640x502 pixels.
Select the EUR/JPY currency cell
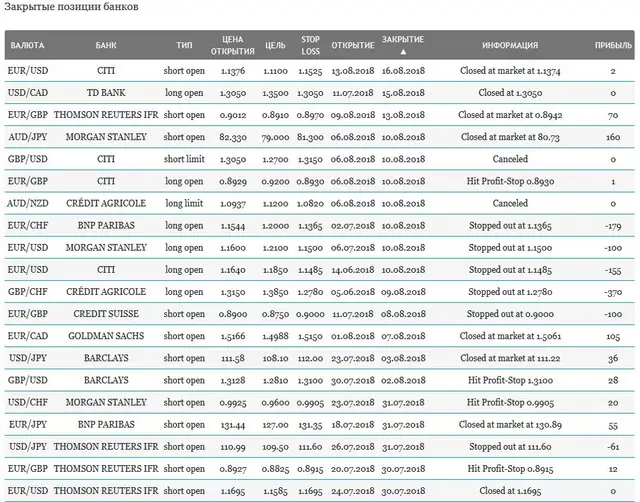click(x=27, y=424)
